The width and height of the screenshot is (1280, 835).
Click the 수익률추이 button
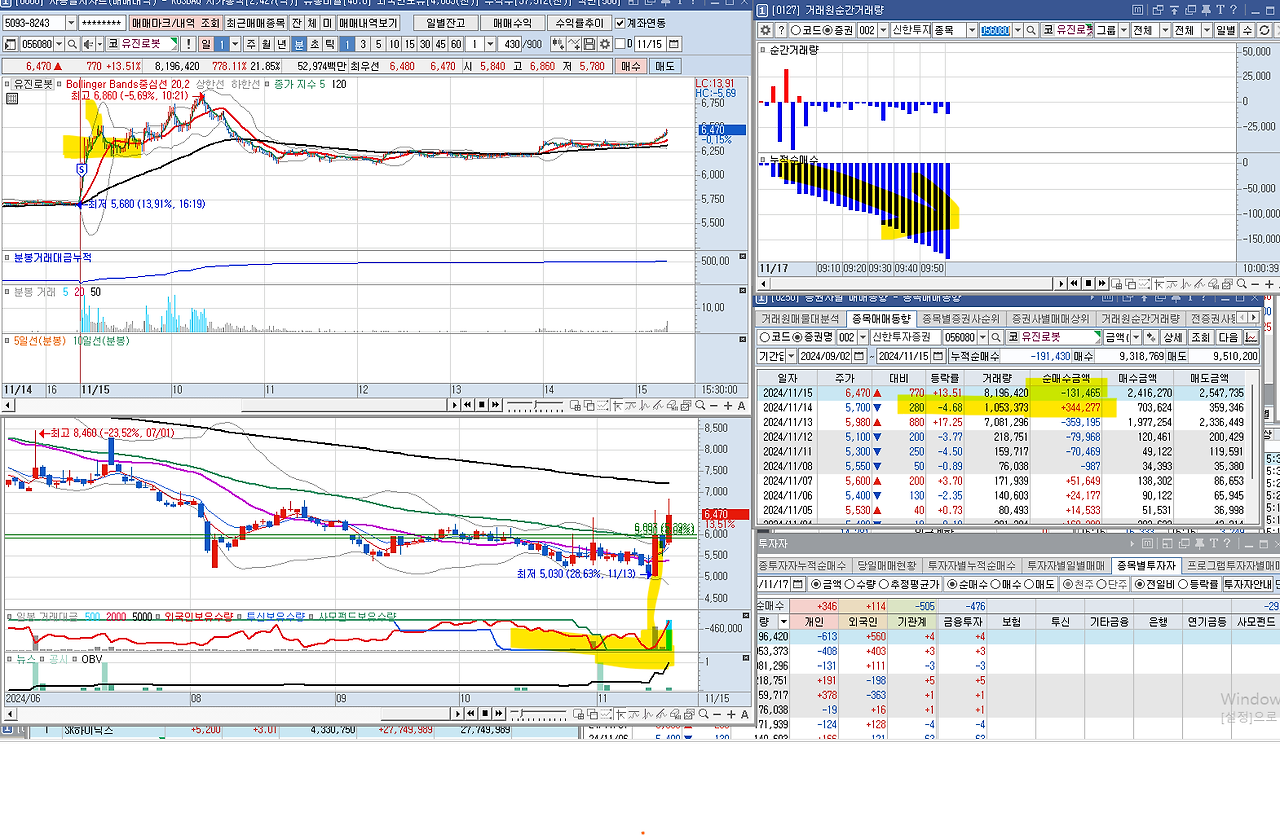pyautogui.click(x=579, y=22)
